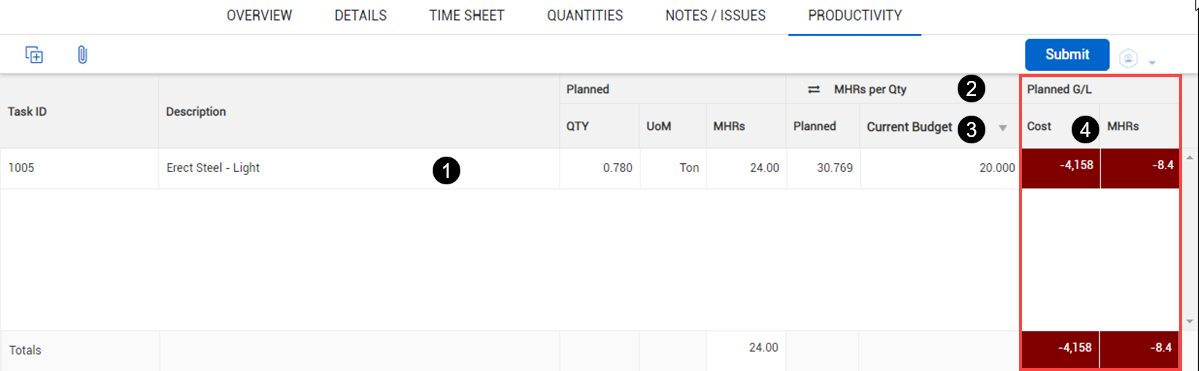Open attachments with the paperclip icon
Viewport: 1199px width, 371px height.
tap(83, 55)
